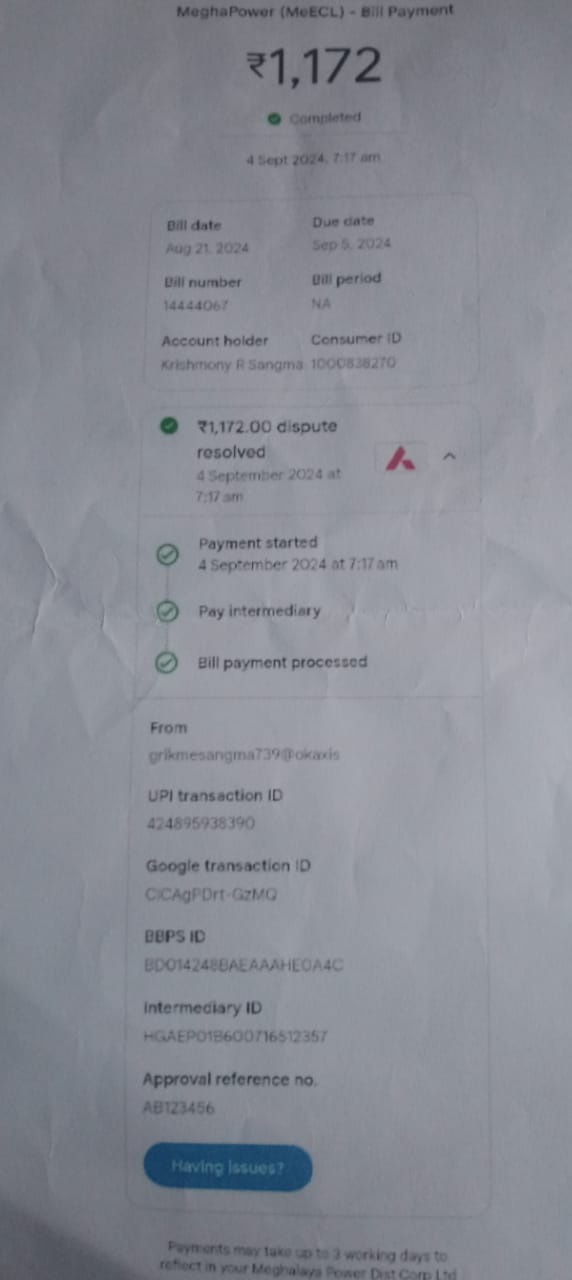572x1280 pixels.
Task: Click approval reference AB123456
Action: (178, 1108)
